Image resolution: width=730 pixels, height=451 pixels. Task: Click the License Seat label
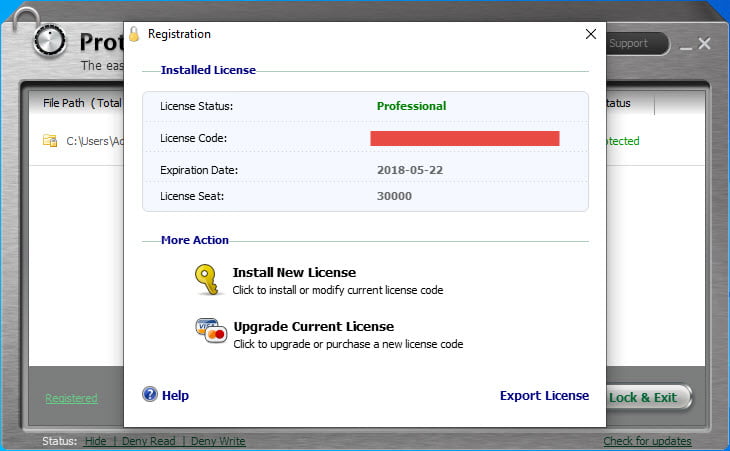pos(192,196)
